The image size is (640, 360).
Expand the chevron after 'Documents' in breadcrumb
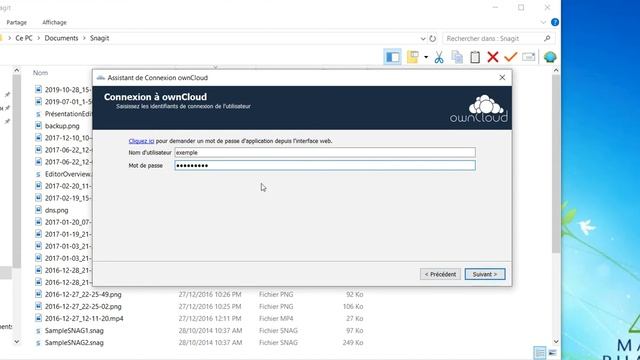tap(84, 38)
